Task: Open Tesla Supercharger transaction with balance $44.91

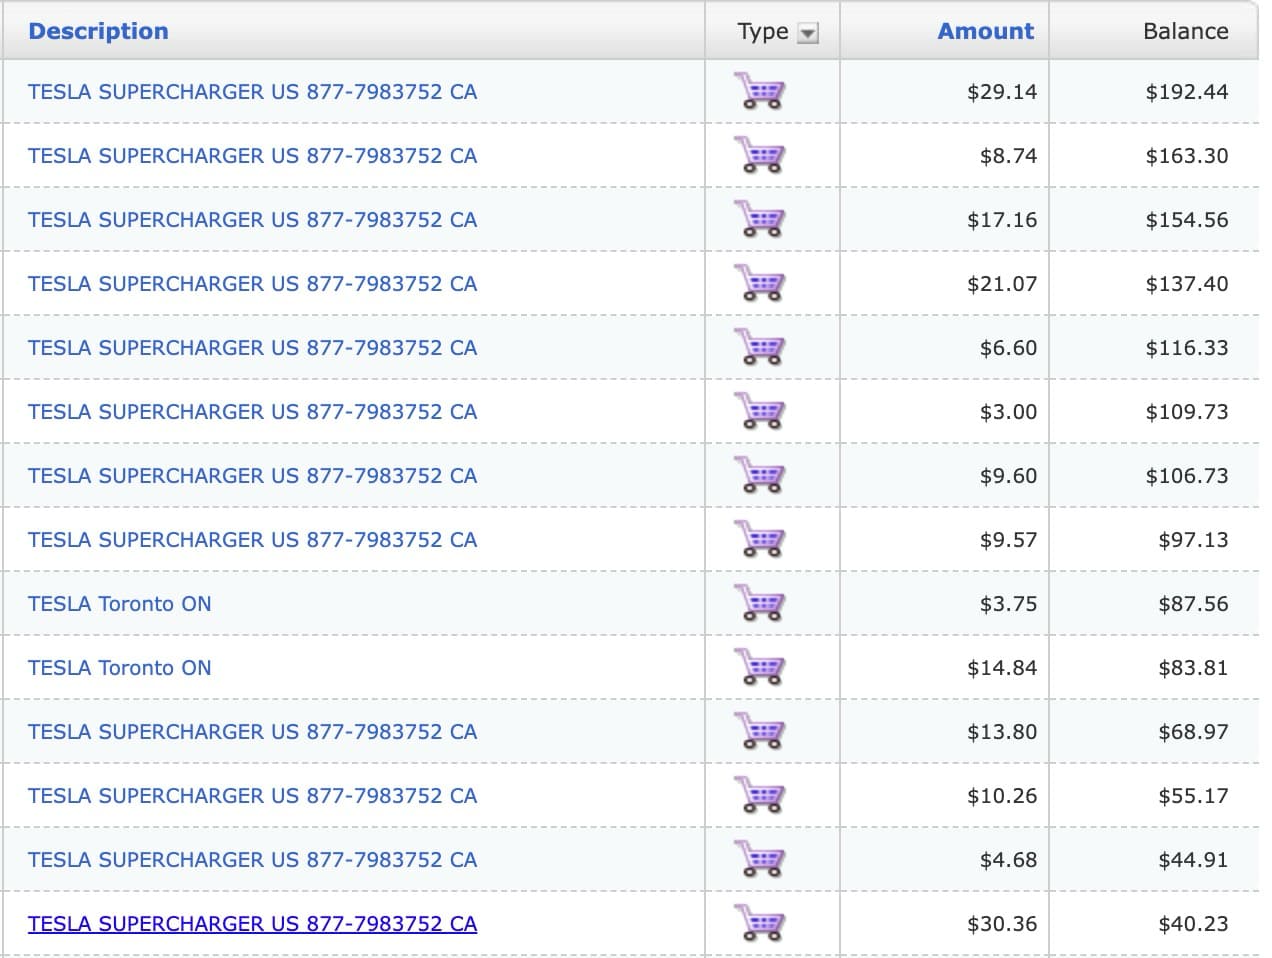Action: (x=252, y=860)
